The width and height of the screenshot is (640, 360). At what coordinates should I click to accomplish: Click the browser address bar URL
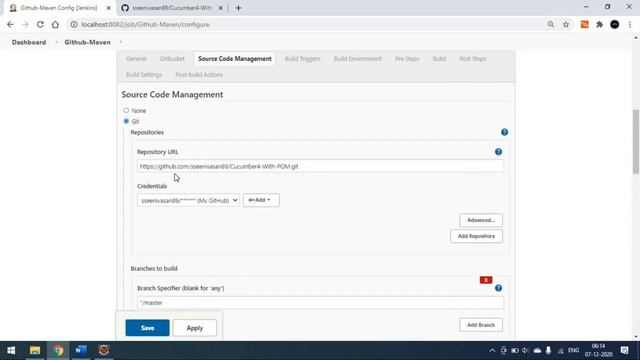click(x=145, y=24)
